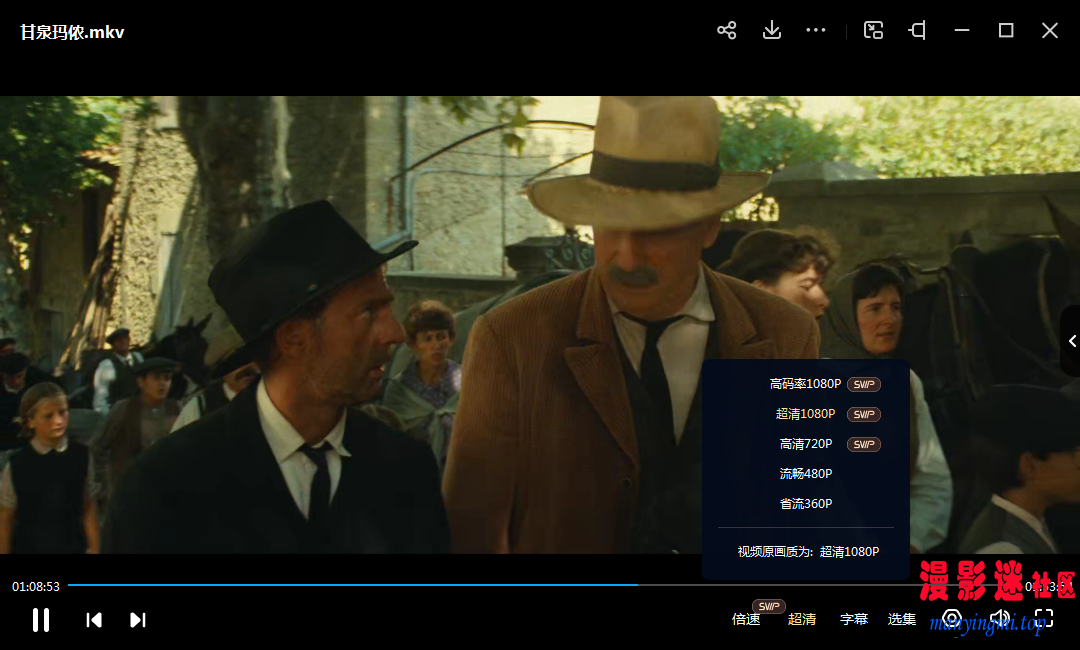1080x650 pixels.
Task: Skip to the previous video
Action: (94, 620)
